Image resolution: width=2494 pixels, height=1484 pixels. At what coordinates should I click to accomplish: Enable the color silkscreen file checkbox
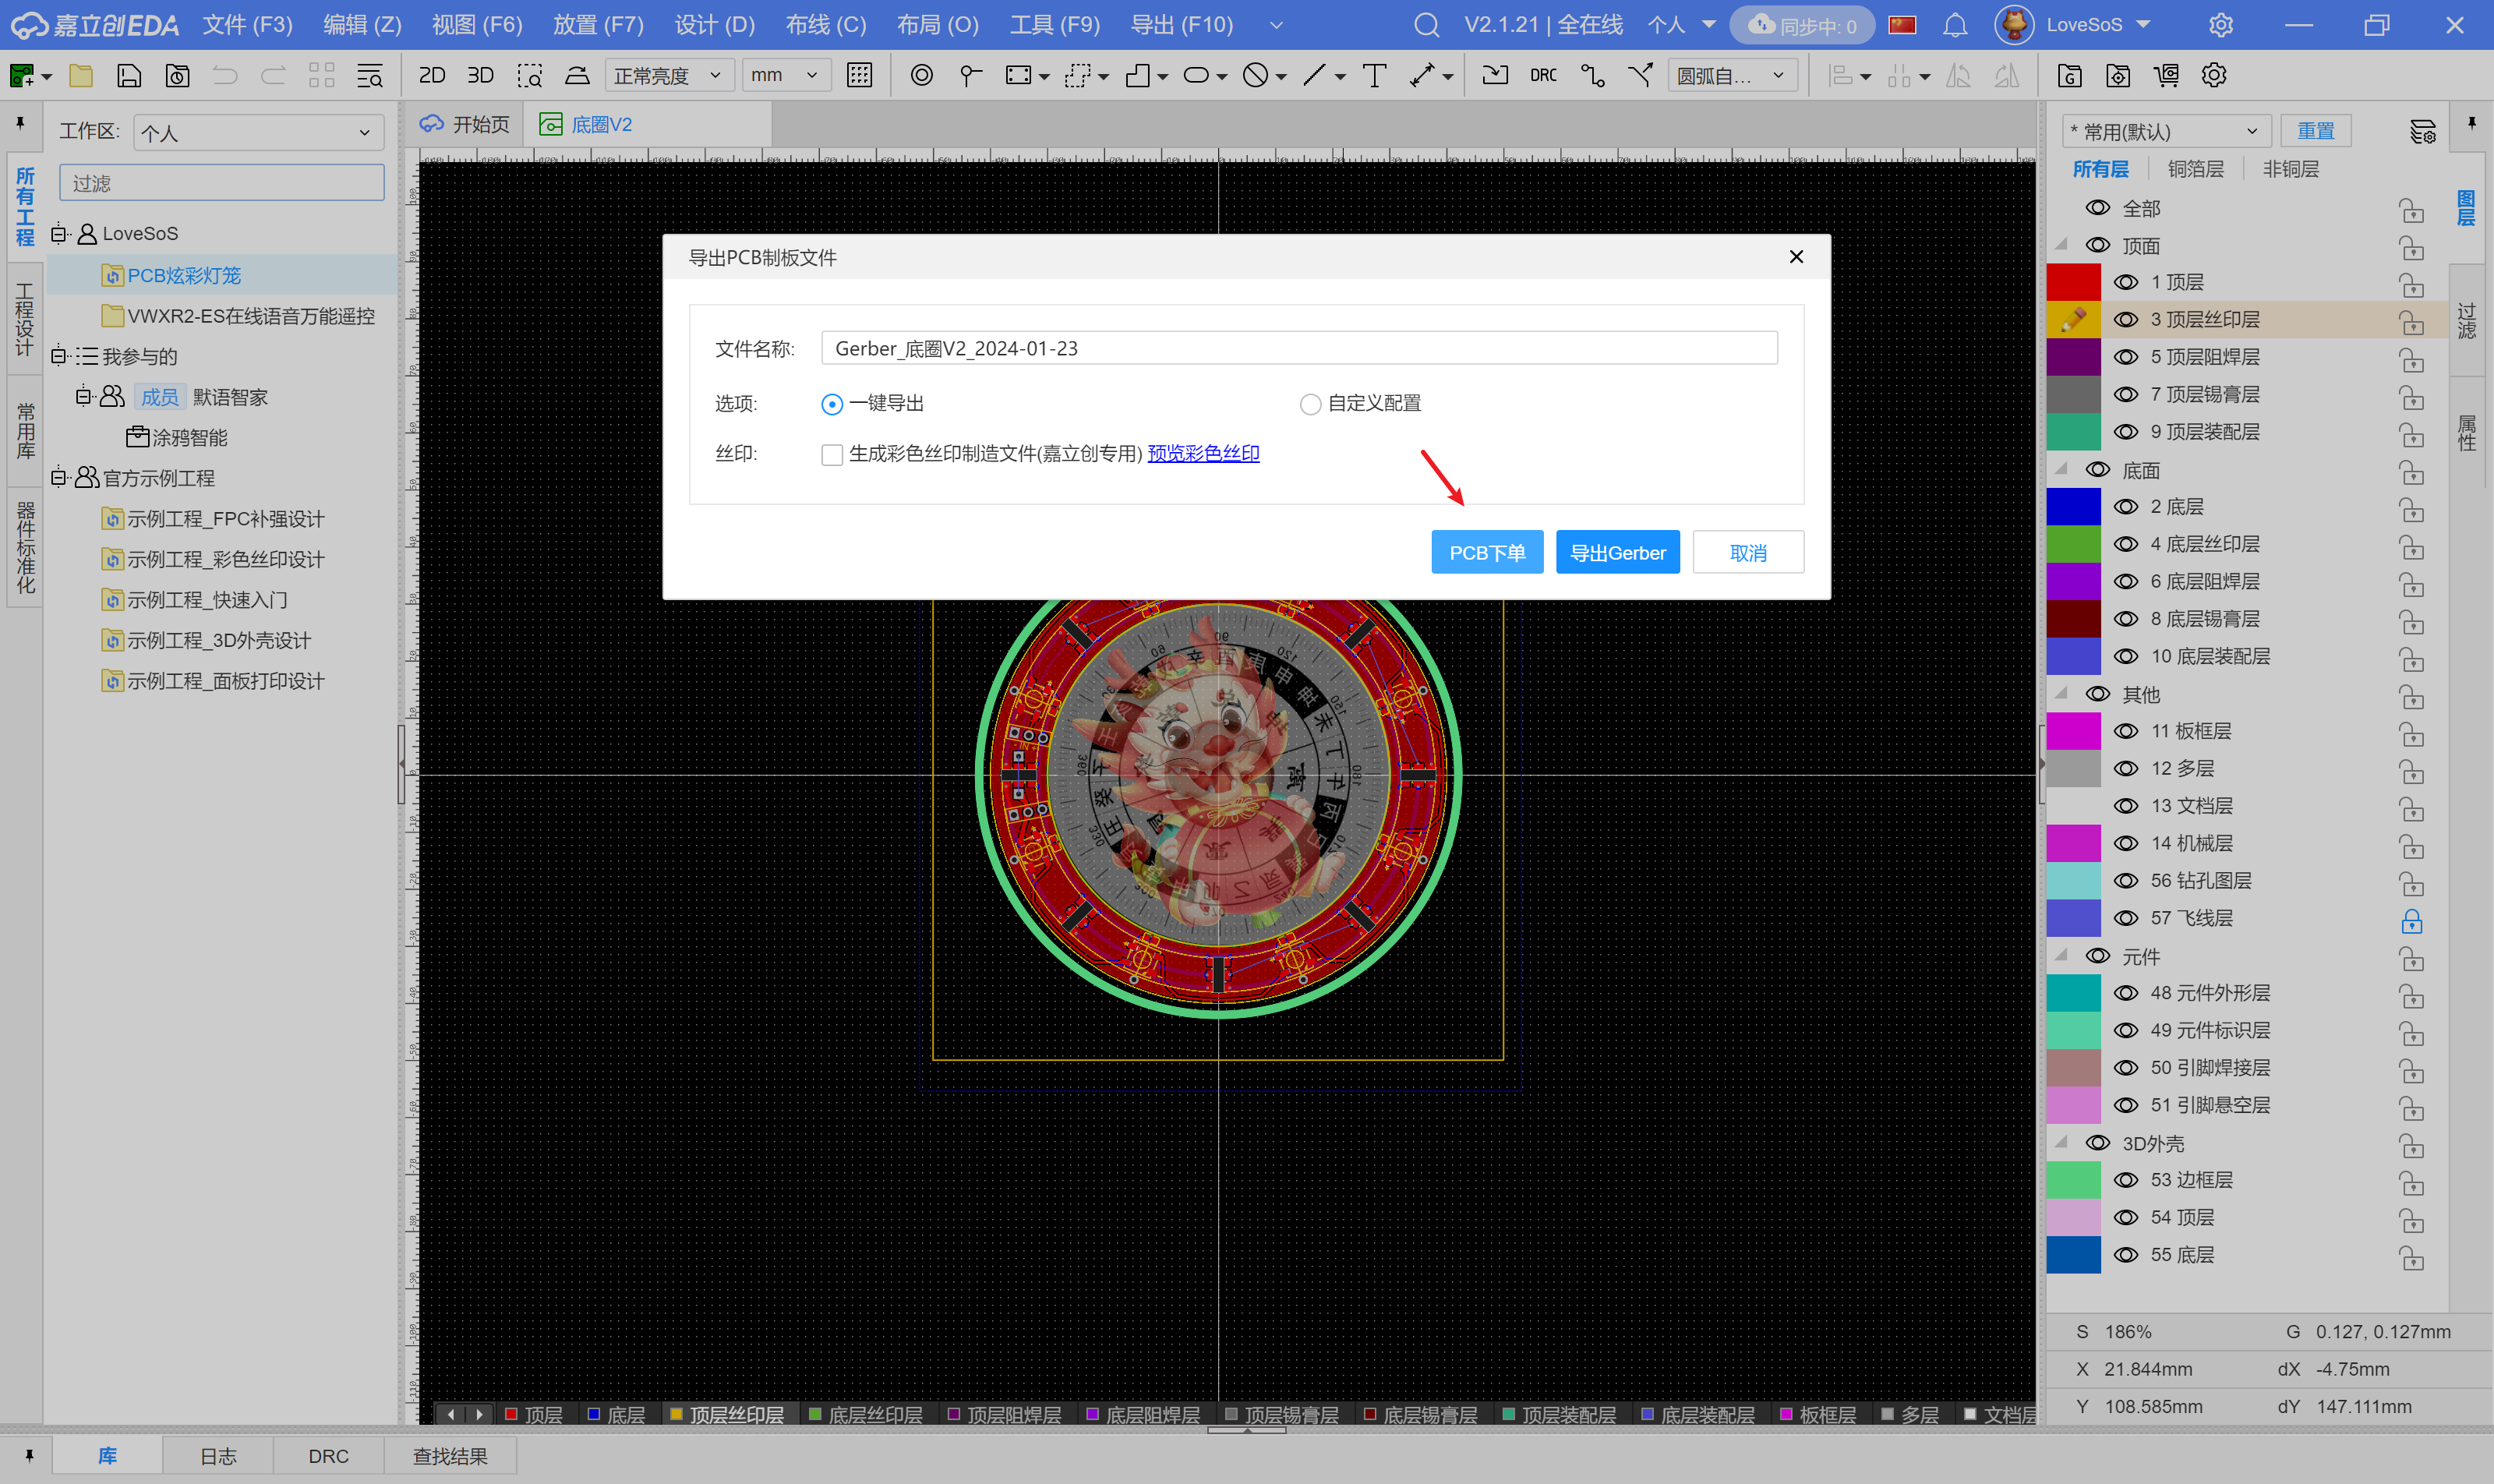pos(831,455)
